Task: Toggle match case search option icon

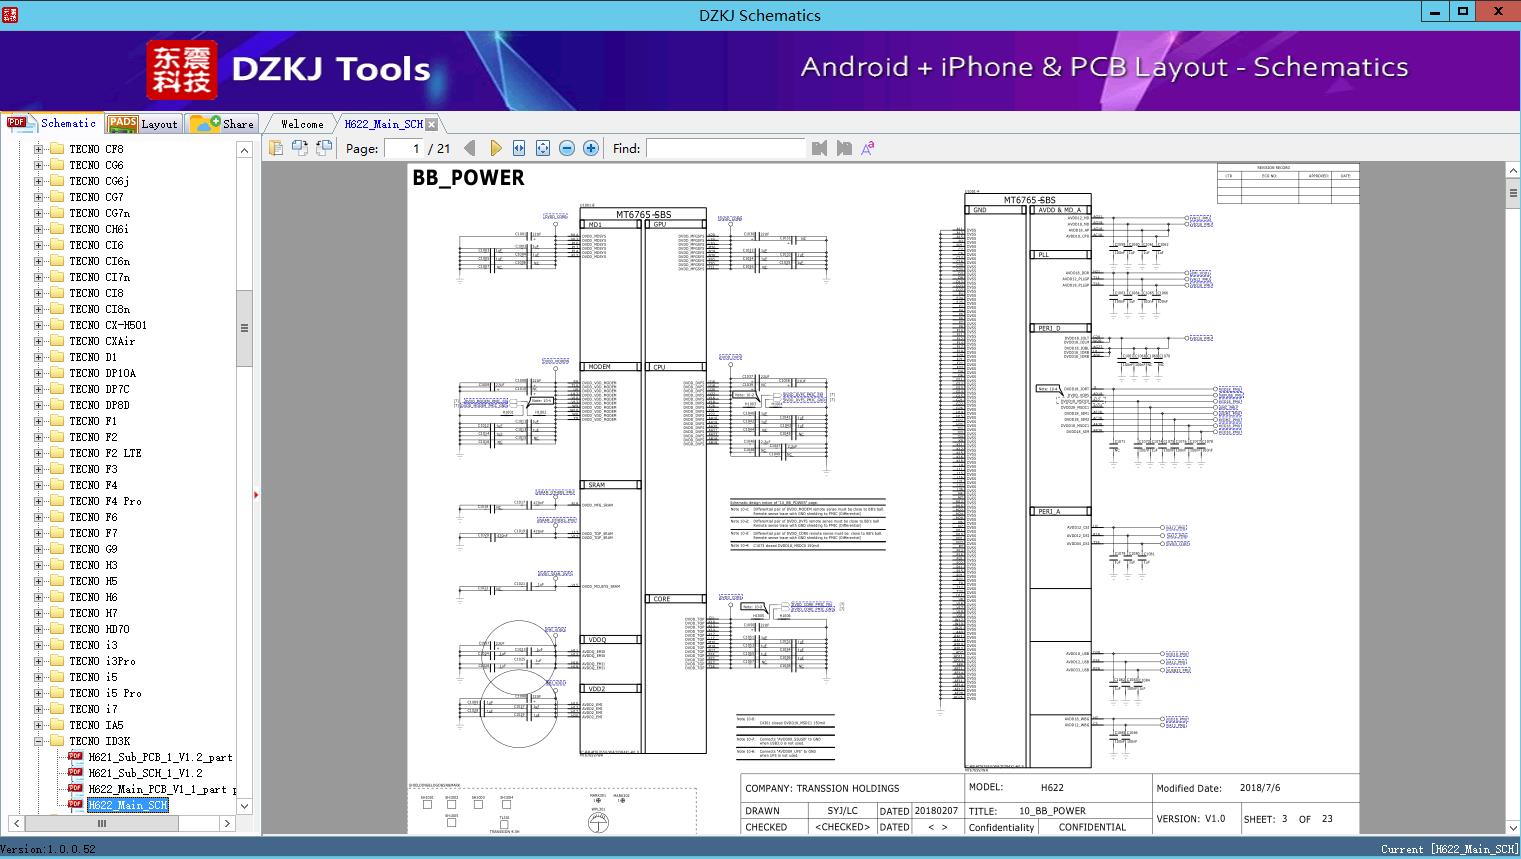Action: point(868,148)
